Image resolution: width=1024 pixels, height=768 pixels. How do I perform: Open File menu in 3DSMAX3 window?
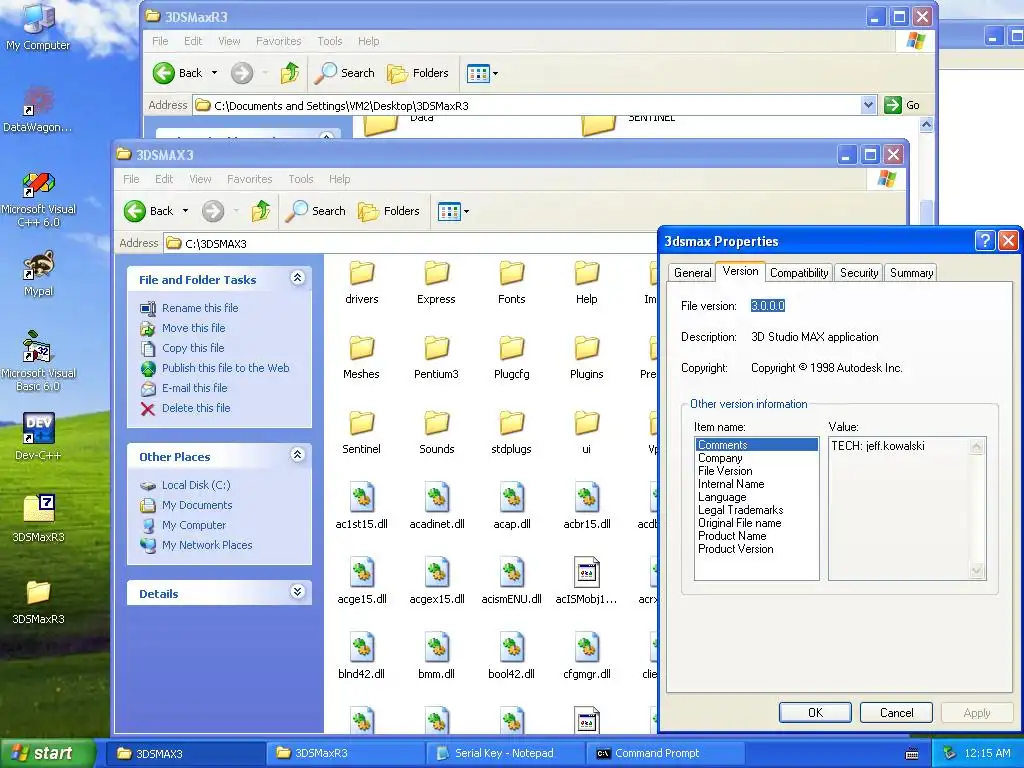[x=131, y=179]
